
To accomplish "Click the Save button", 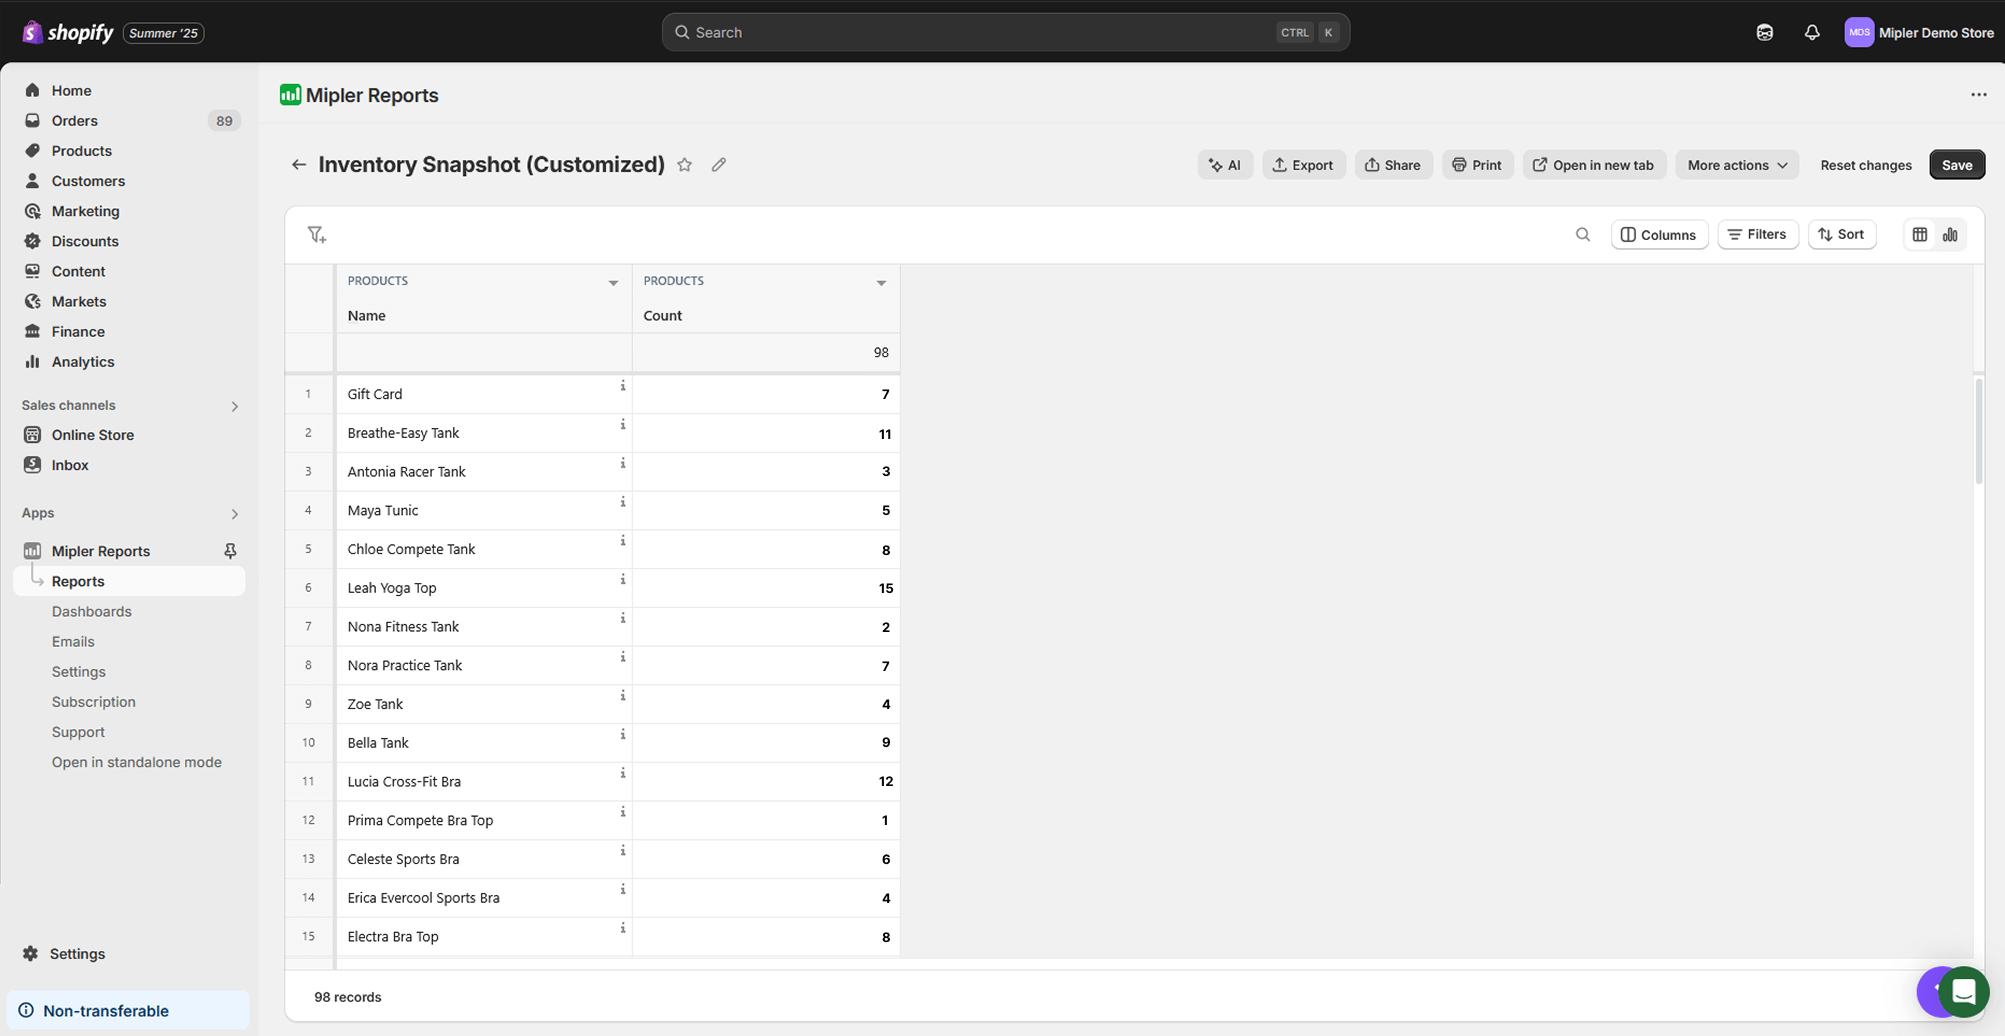I will tap(1956, 165).
